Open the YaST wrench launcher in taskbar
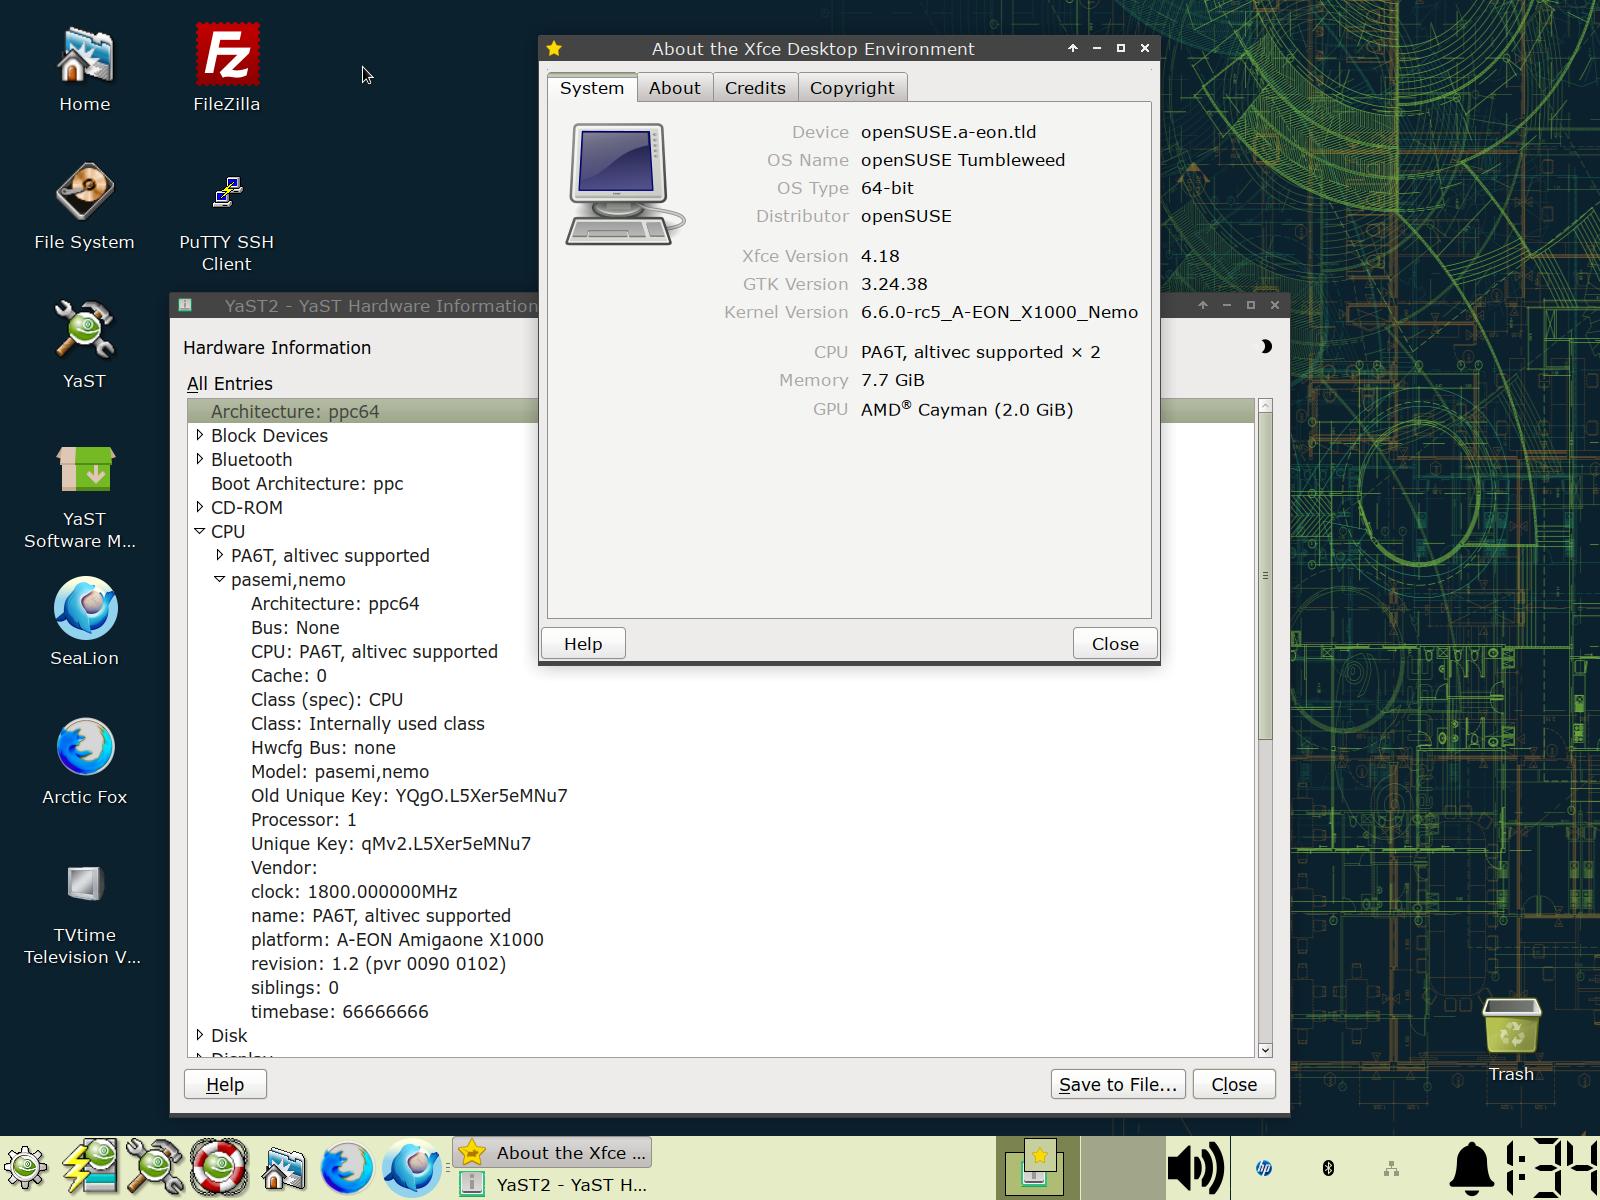The width and height of the screenshot is (1600, 1200). pyautogui.click(x=154, y=1167)
